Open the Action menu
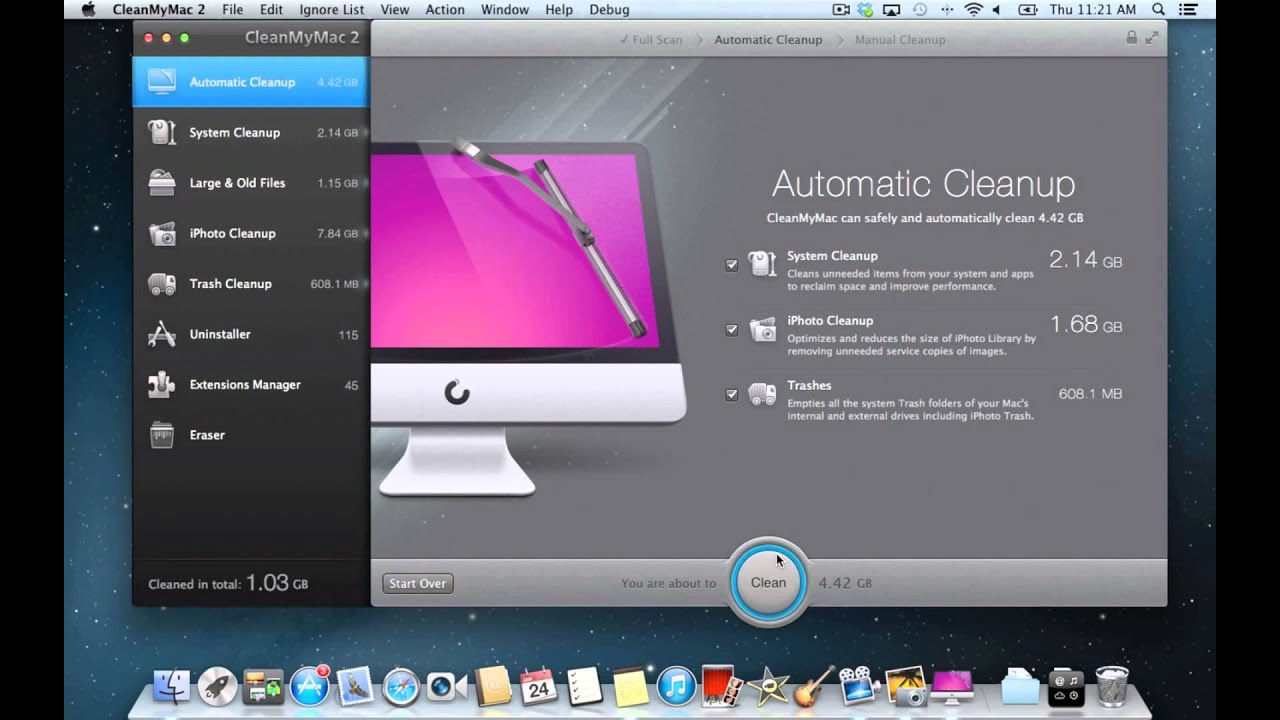Screen dimensions: 1280x720 tap(445, 10)
